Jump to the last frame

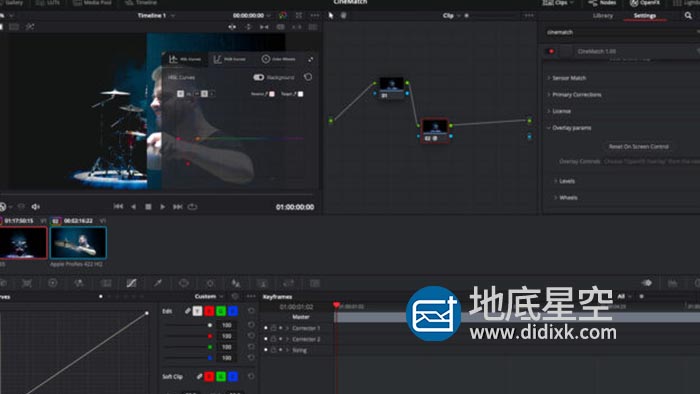(x=178, y=207)
